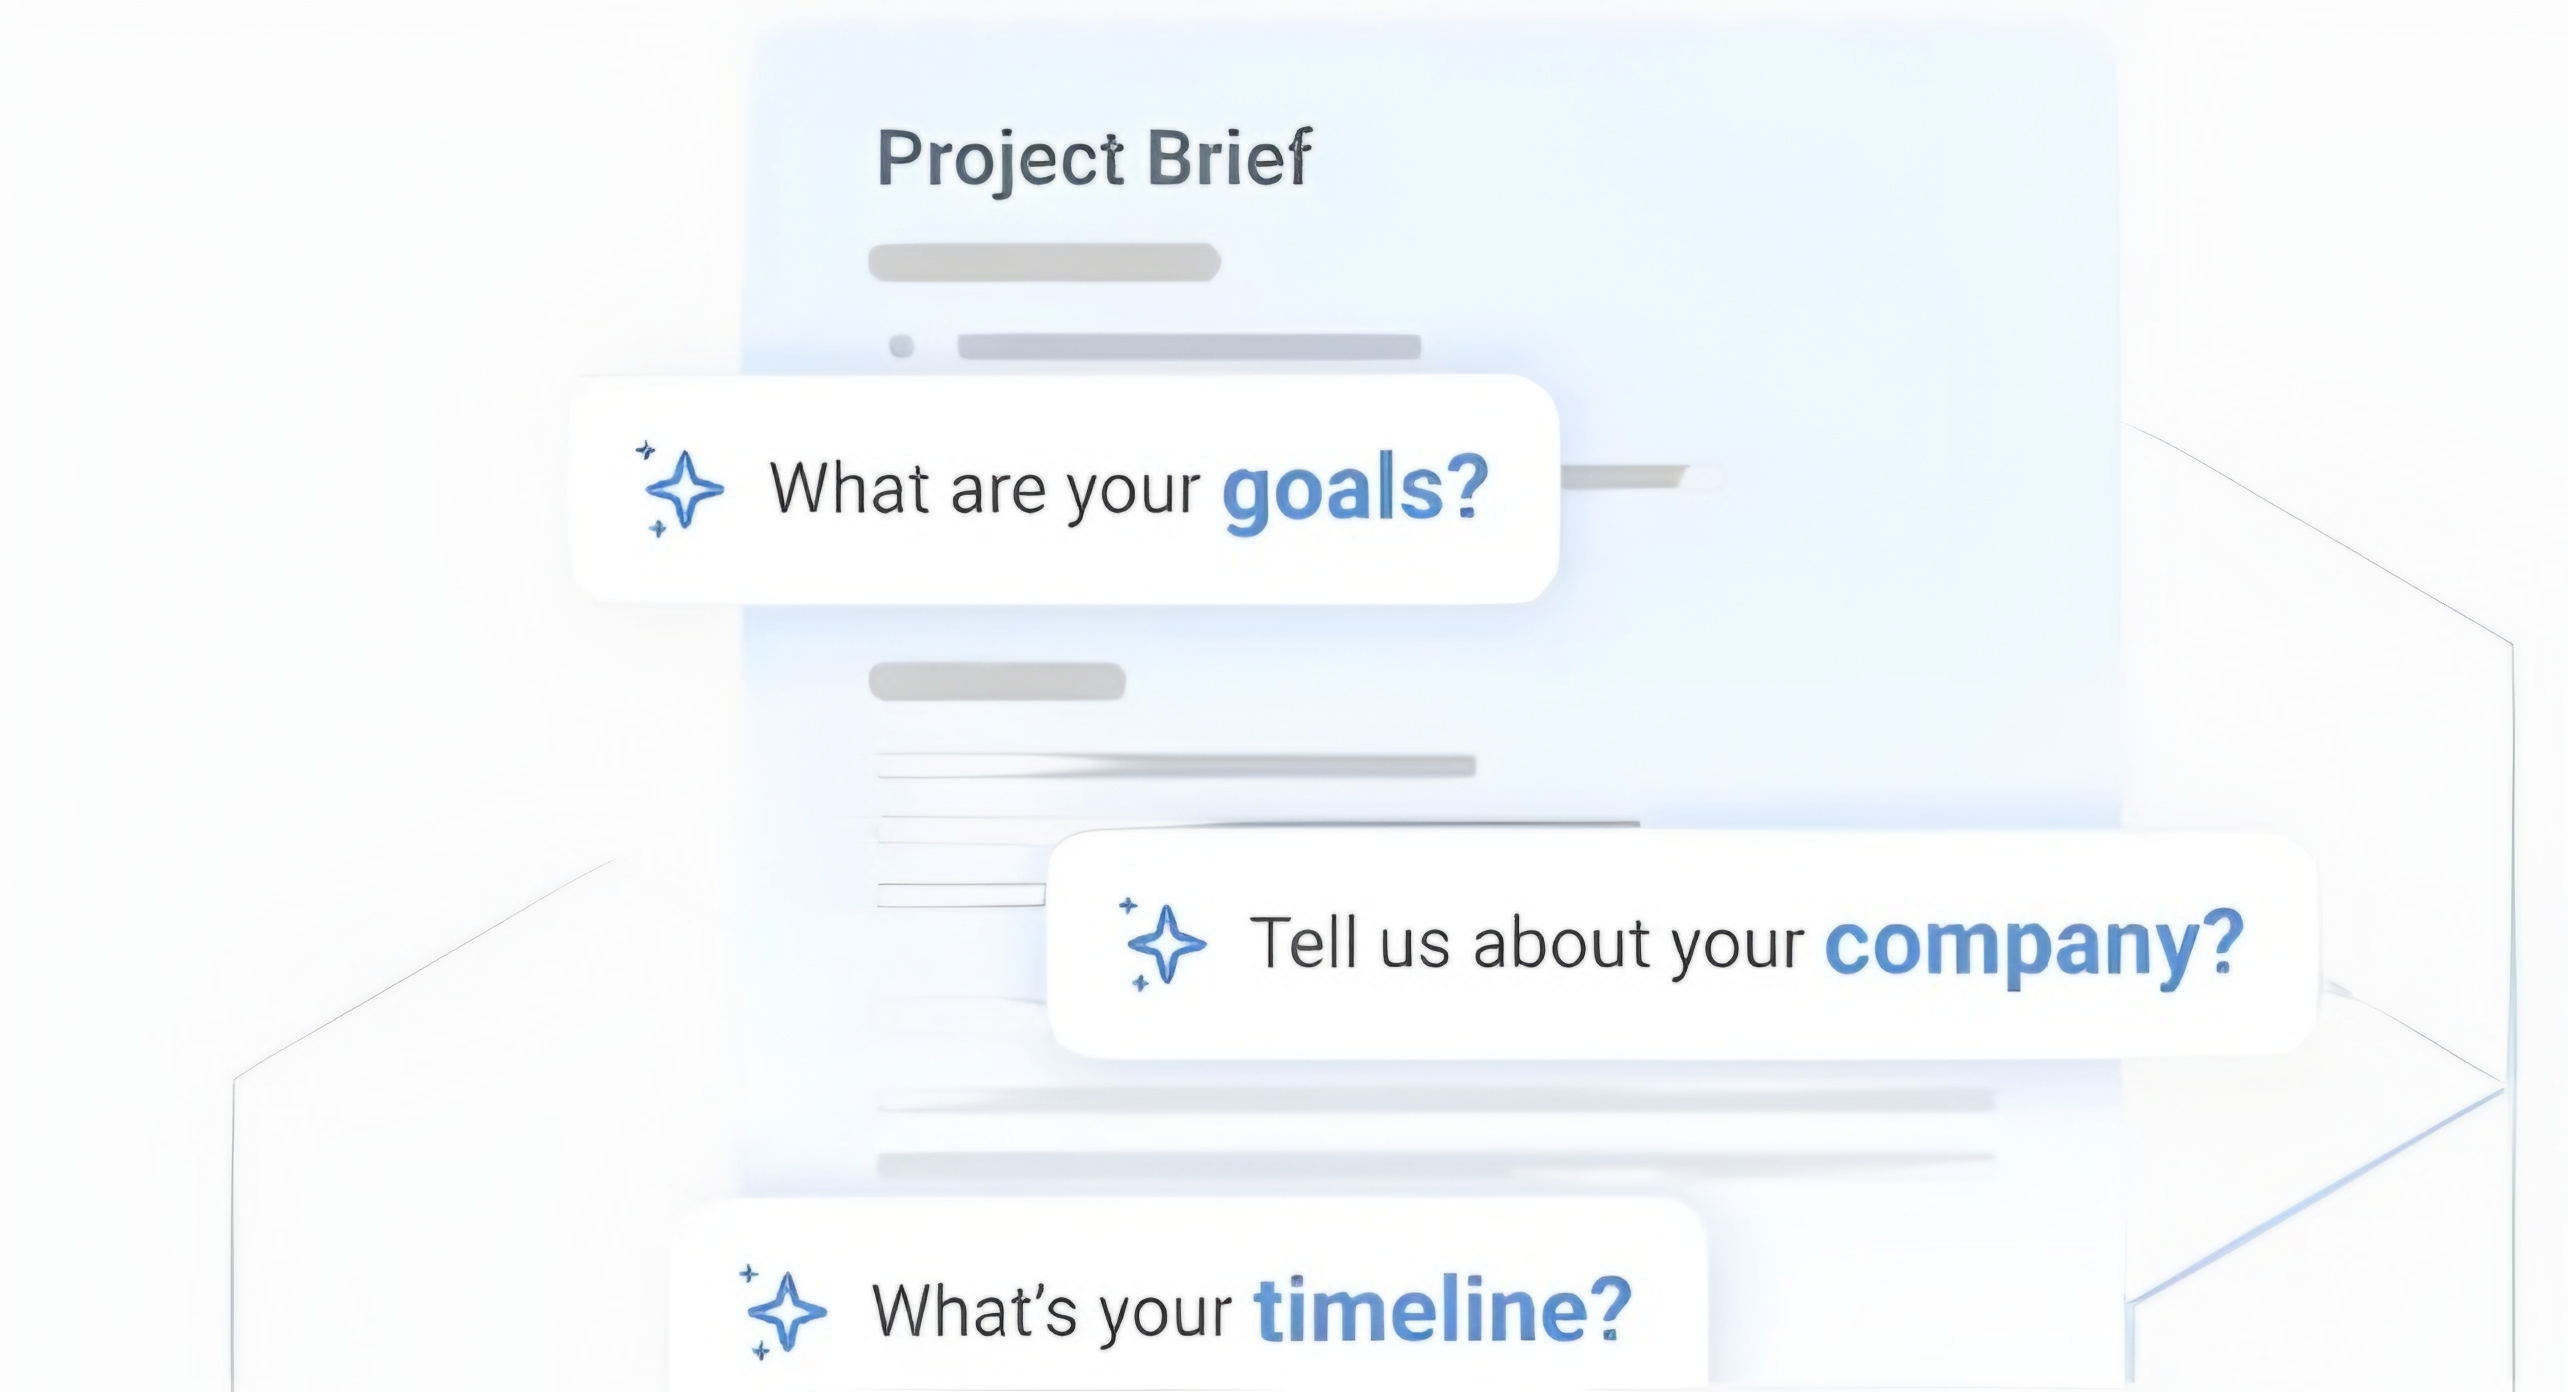Click the placeholder line just above the timeline card
This screenshot has height=1392, width=2568.
click(1435, 1163)
